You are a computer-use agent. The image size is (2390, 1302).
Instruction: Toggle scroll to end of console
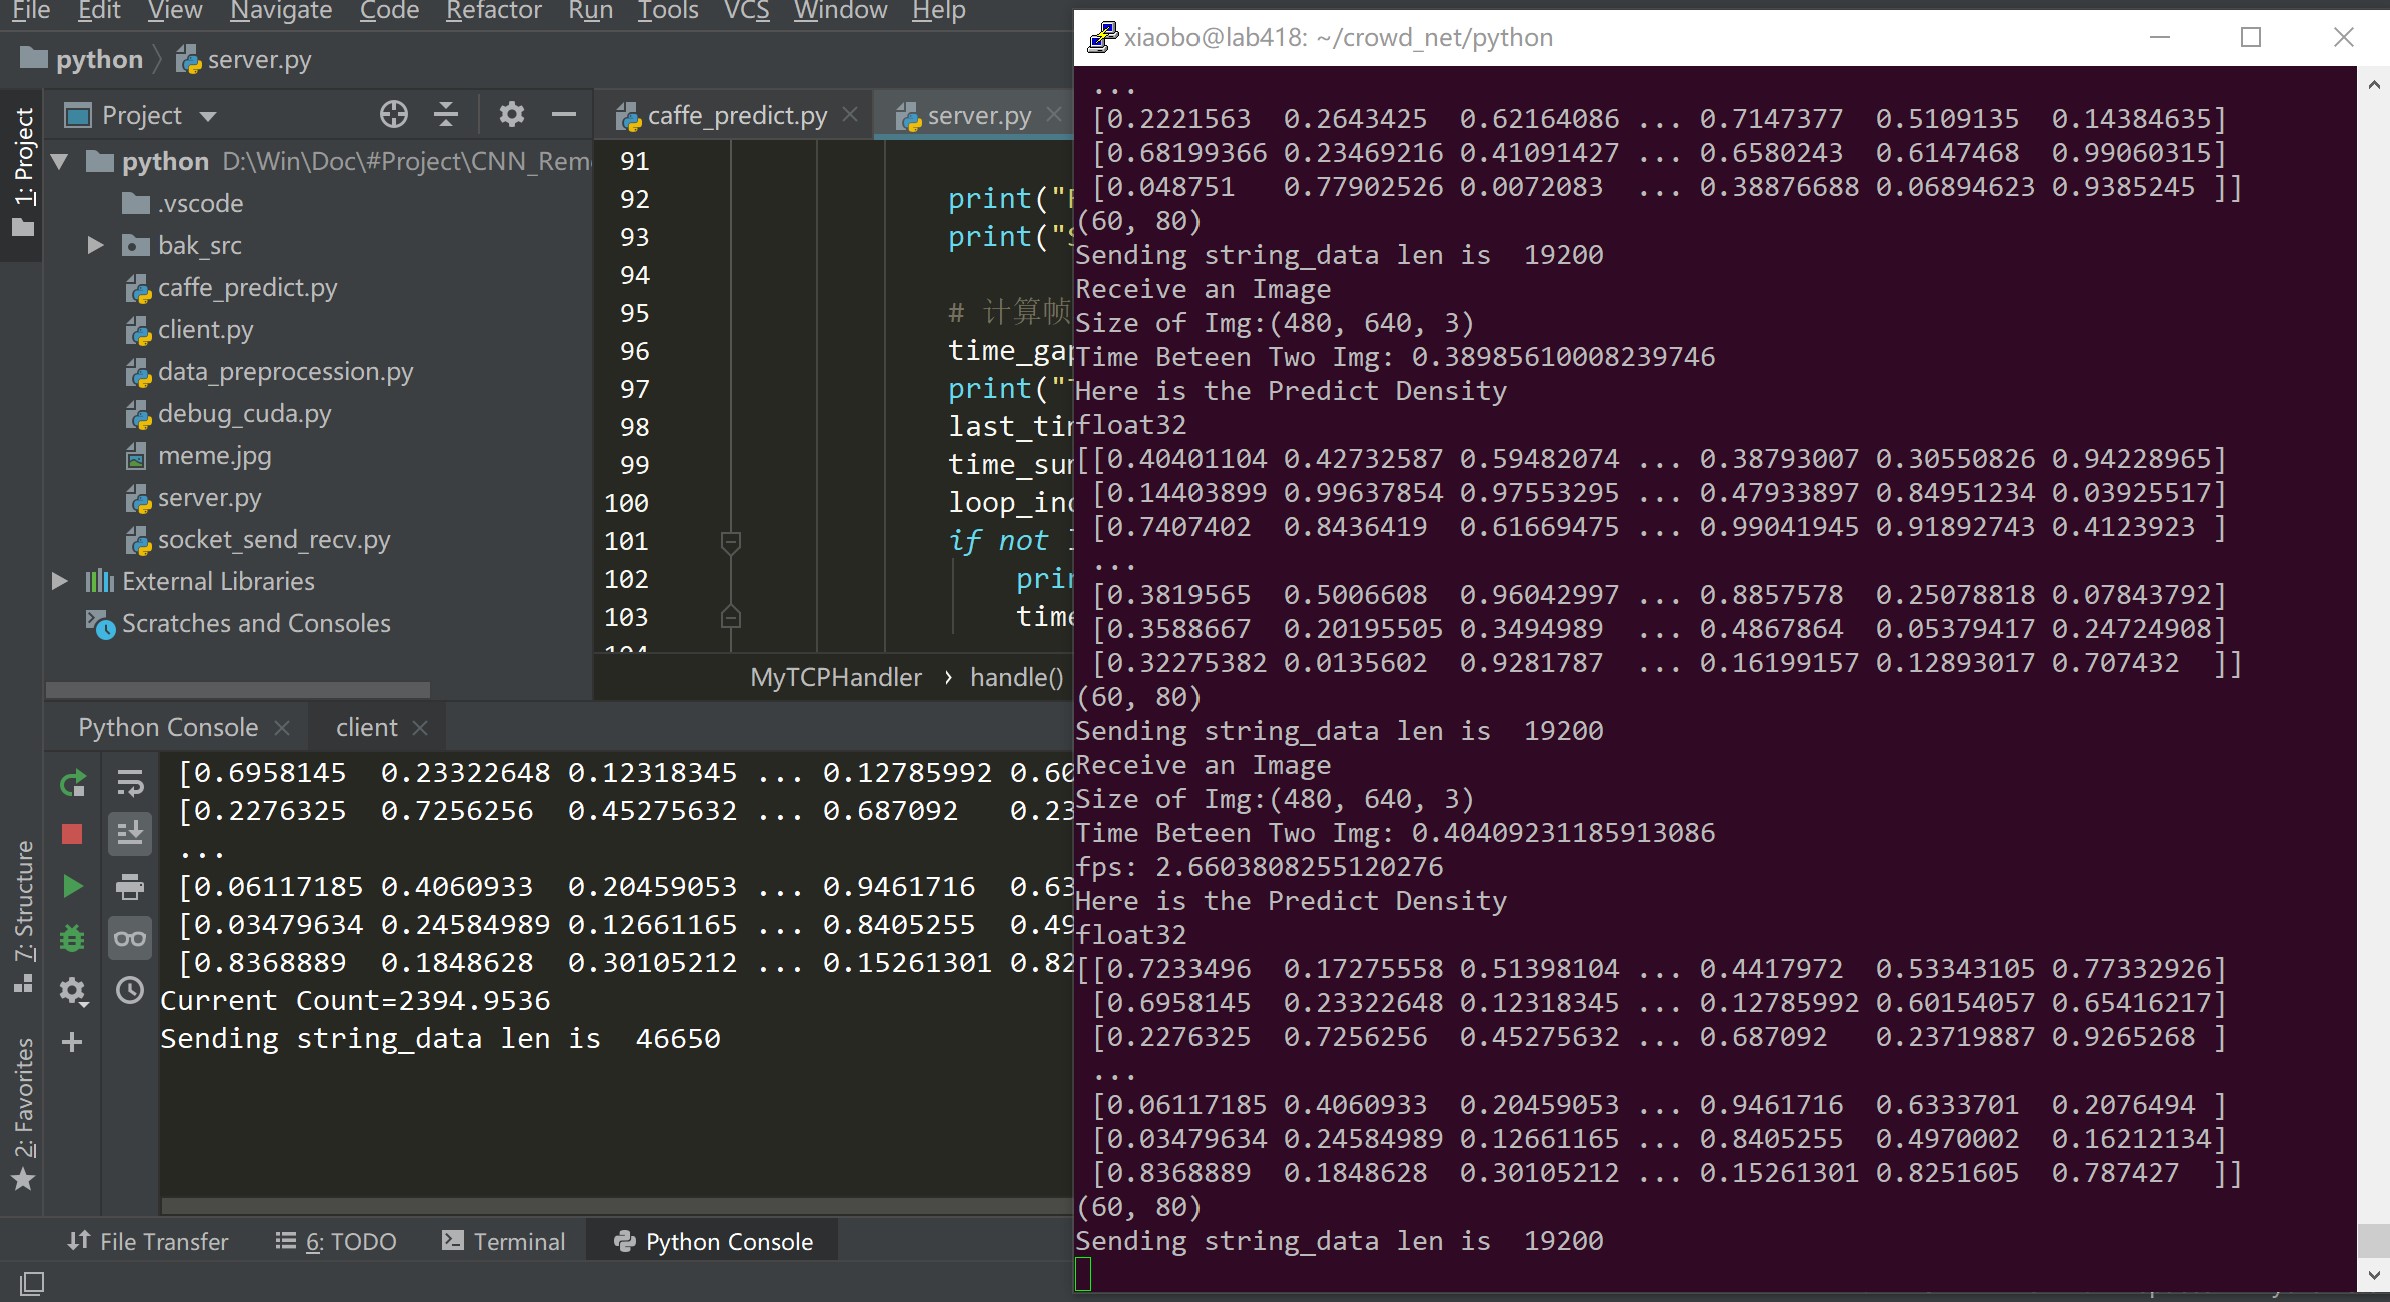(130, 834)
